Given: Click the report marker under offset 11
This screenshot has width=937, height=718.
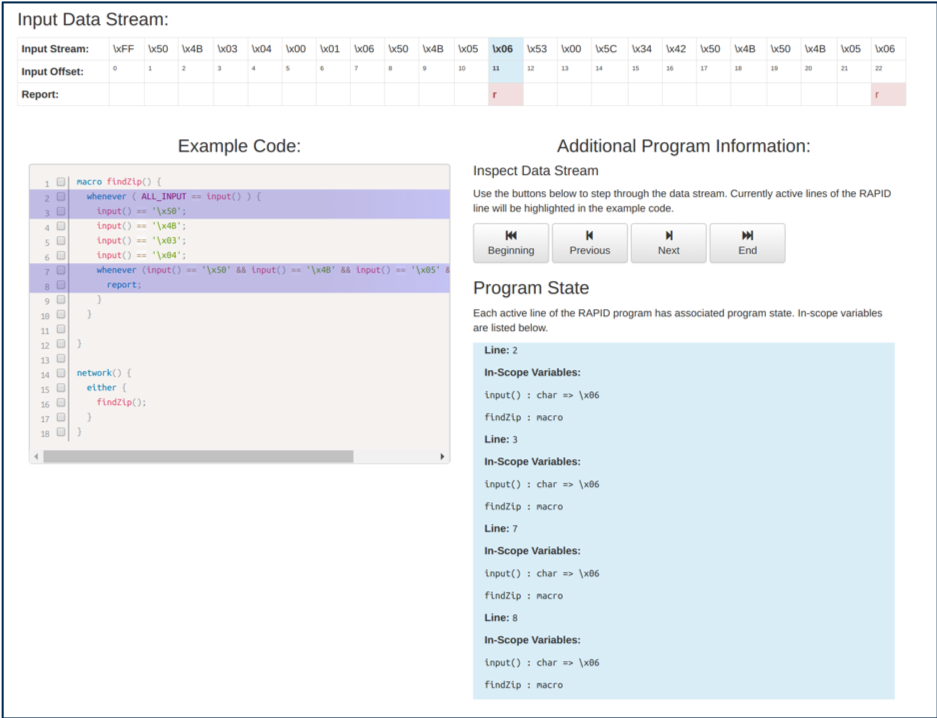Looking at the screenshot, I should (505, 94).
